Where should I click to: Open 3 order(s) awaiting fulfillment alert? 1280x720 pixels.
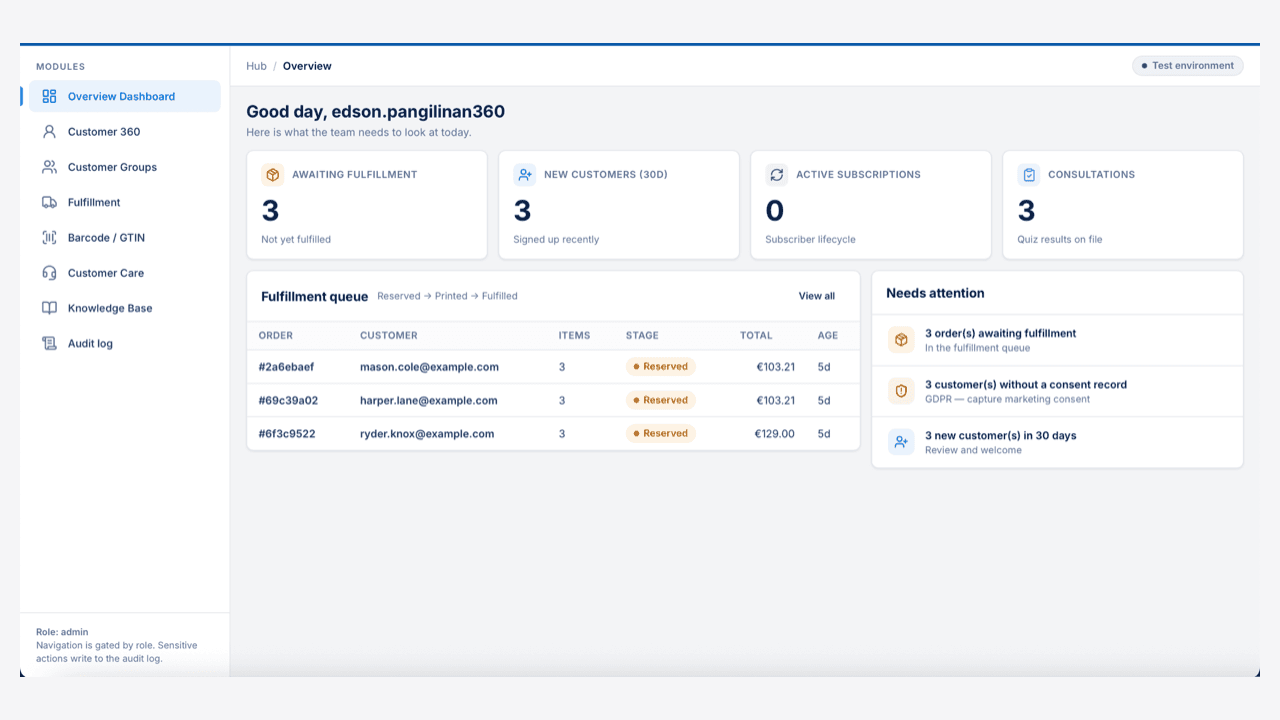pyautogui.click(x=1057, y=341)
